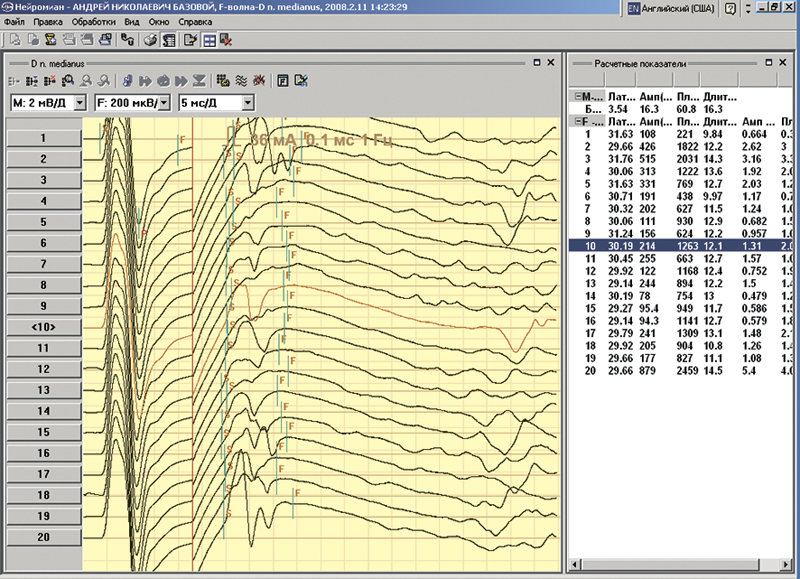Click the edit pencil icon in medianus toolbar
The height and width of the screenshot is (579, 800).
tap(301, 81)
